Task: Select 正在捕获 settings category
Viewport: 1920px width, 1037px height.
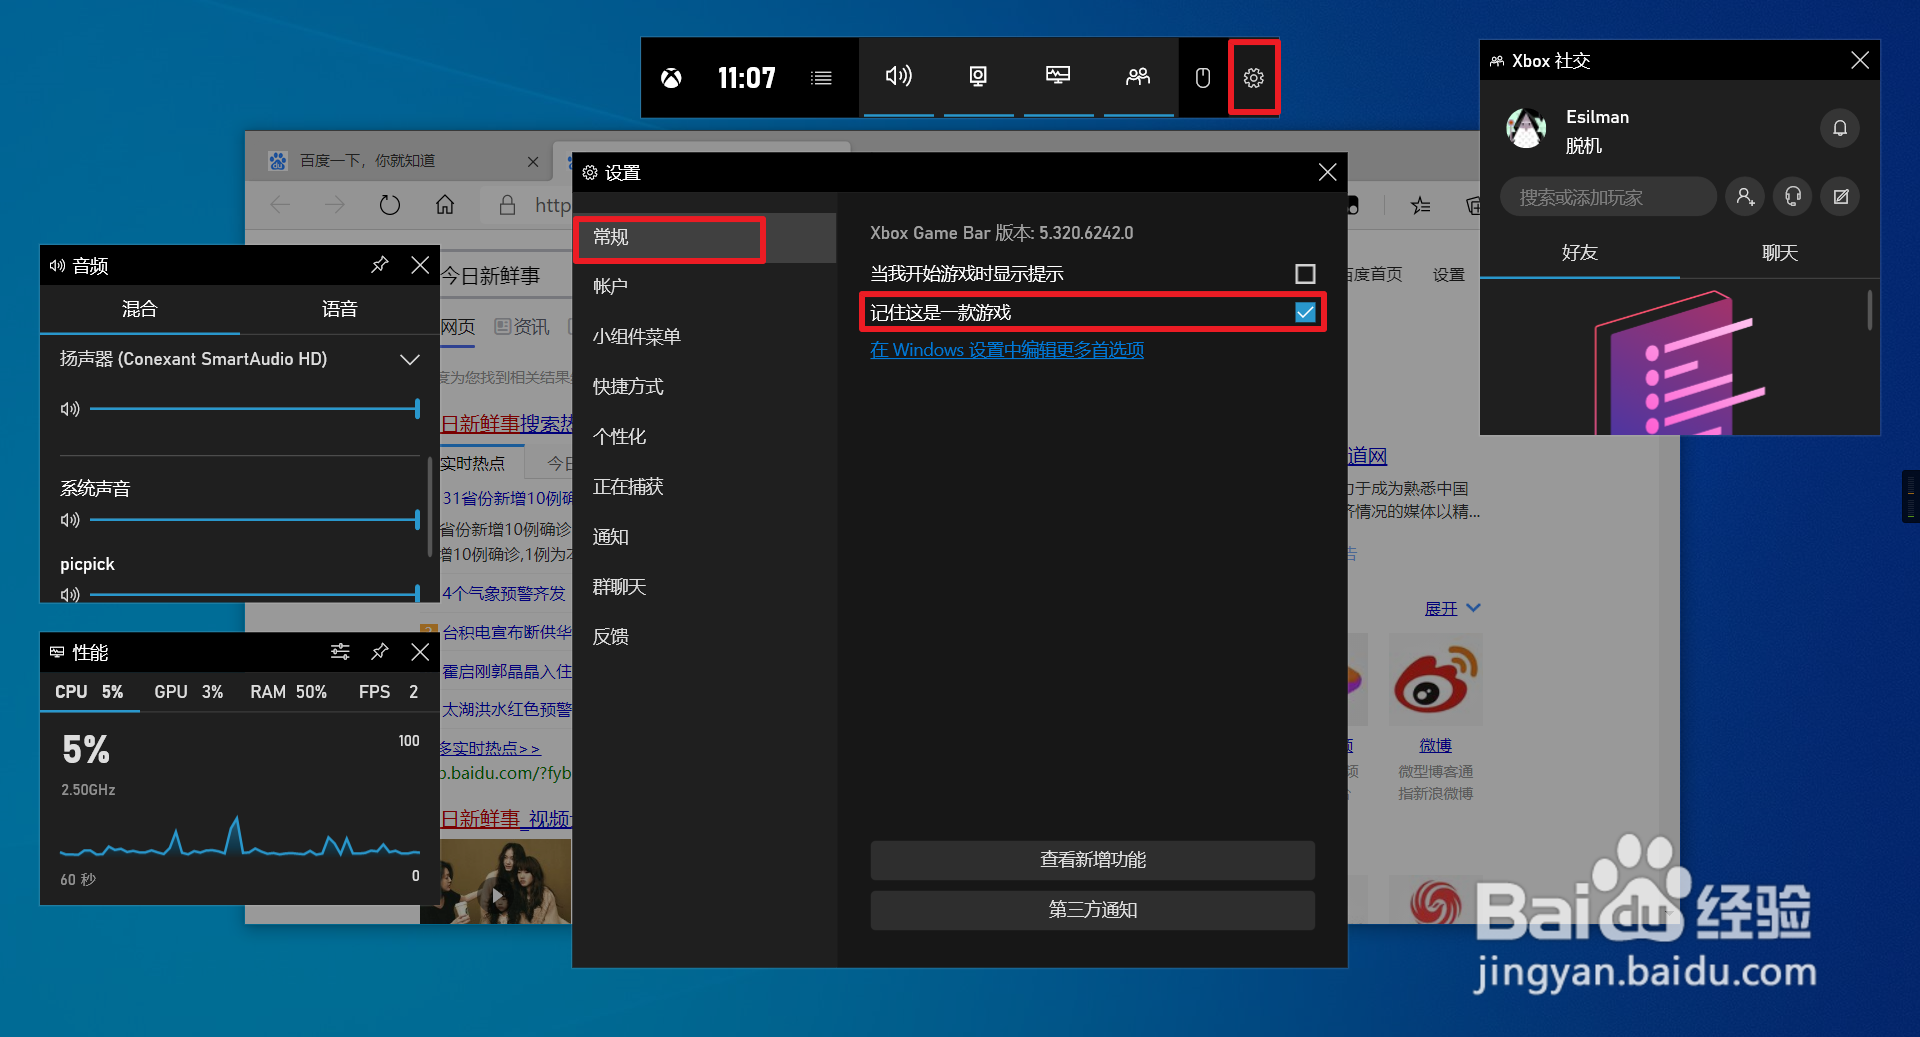Action: coord(705,486)
